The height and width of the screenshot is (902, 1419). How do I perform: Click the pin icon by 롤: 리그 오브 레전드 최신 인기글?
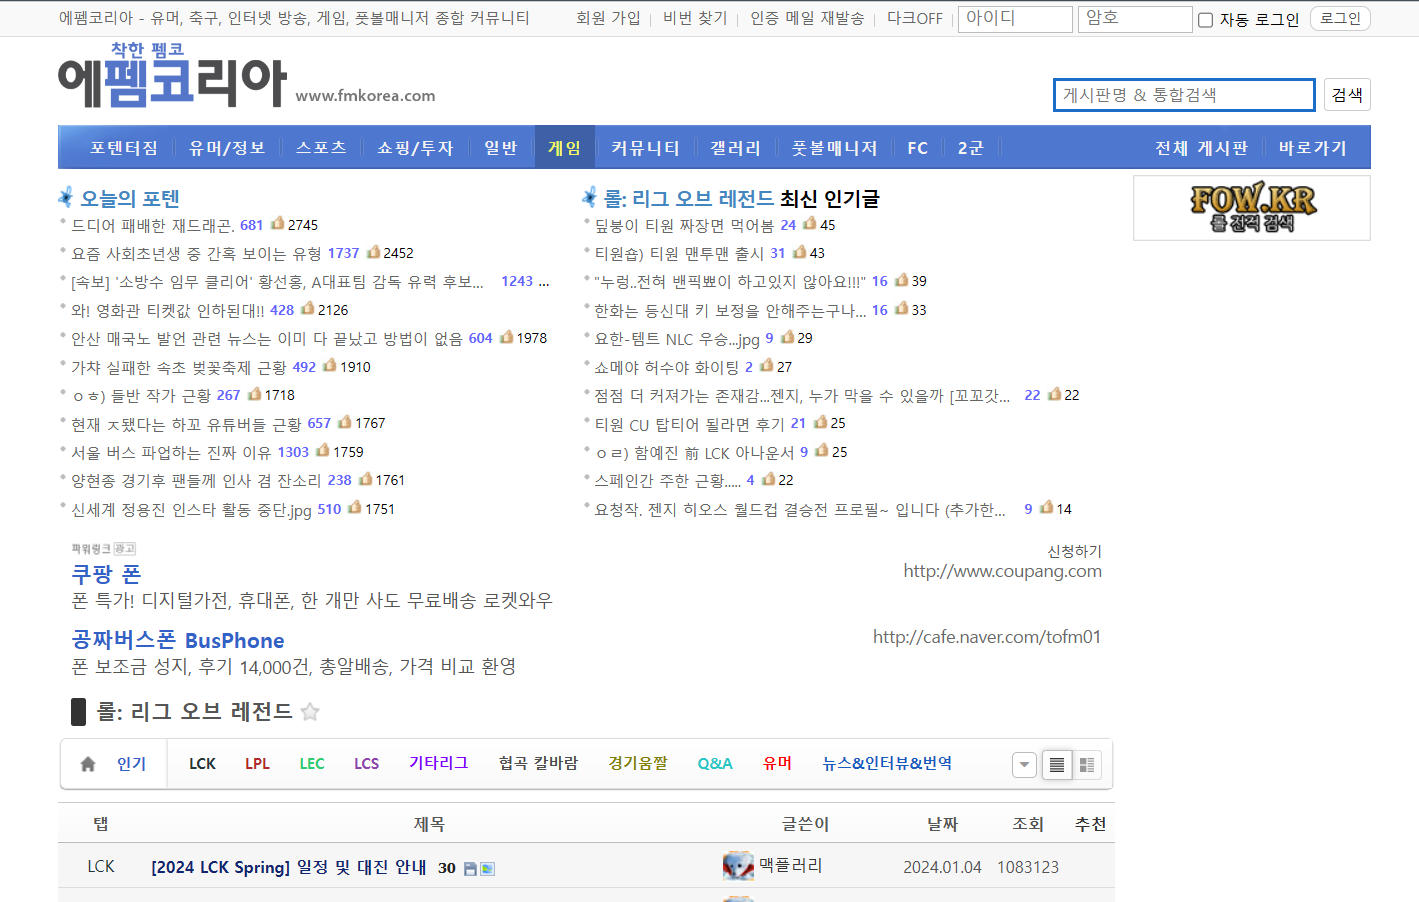tap(590, 197)
